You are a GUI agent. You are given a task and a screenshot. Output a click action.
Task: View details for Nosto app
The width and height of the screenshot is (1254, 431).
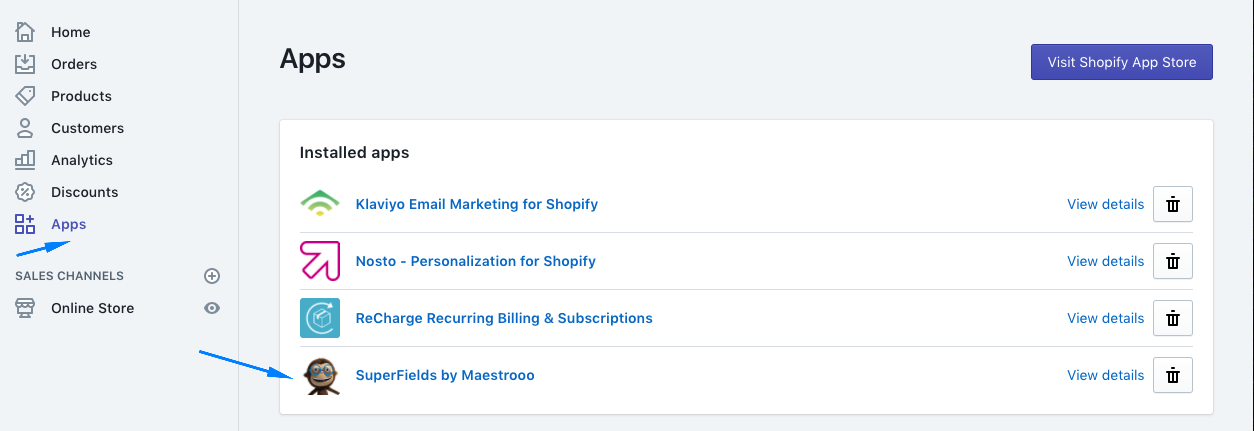pos(1106,261)
